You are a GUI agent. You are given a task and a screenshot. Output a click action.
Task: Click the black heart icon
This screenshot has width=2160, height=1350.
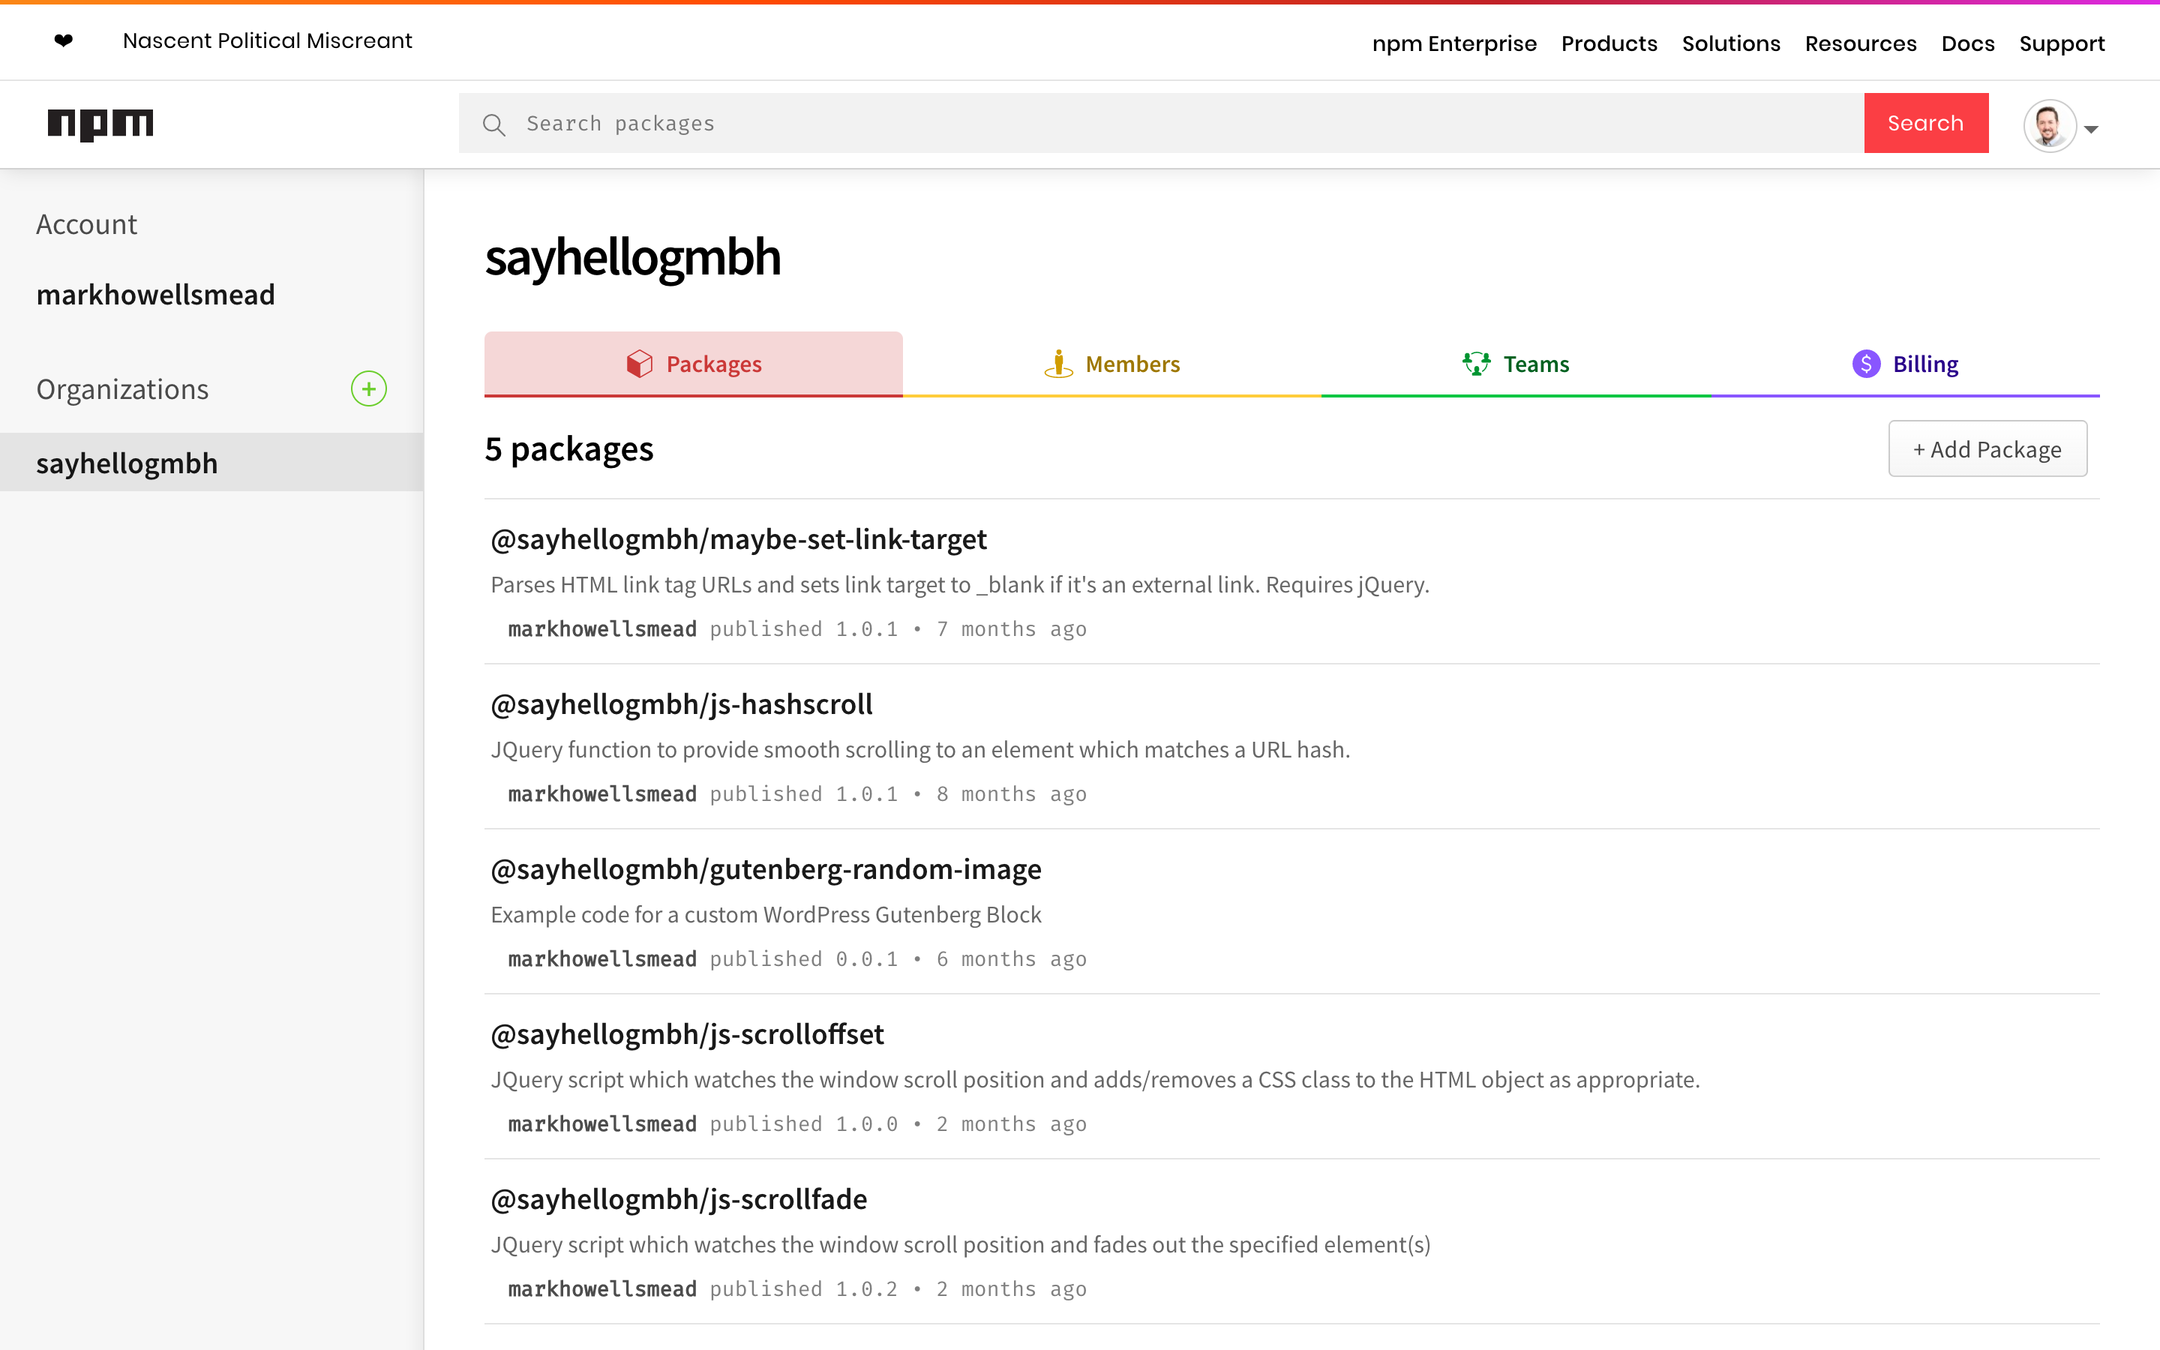tap(63, 41)
